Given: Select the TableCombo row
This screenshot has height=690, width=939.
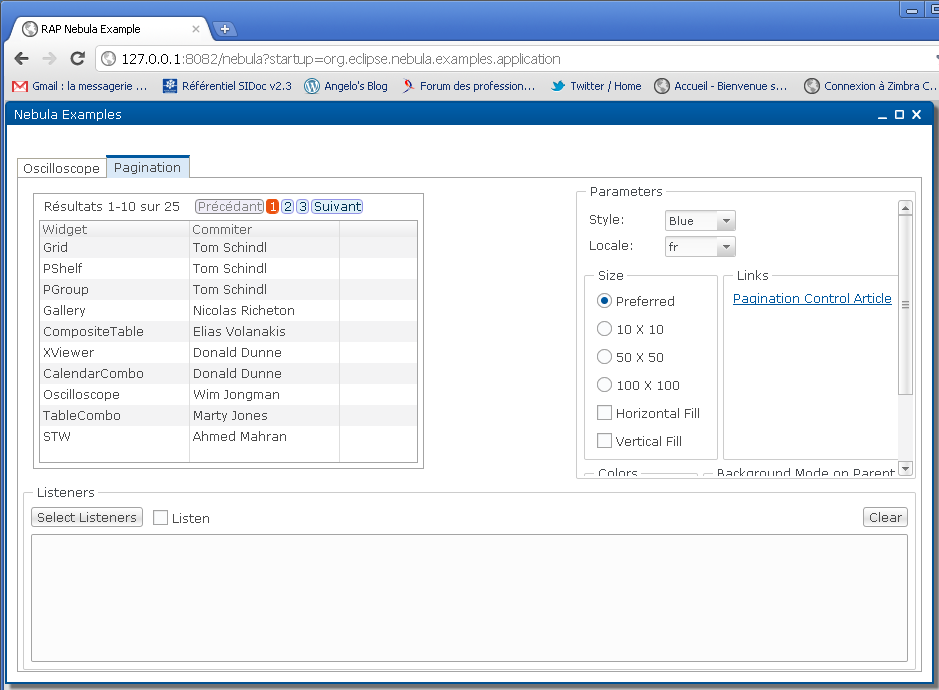Looking at the screenshot, I should click(228, 415).
